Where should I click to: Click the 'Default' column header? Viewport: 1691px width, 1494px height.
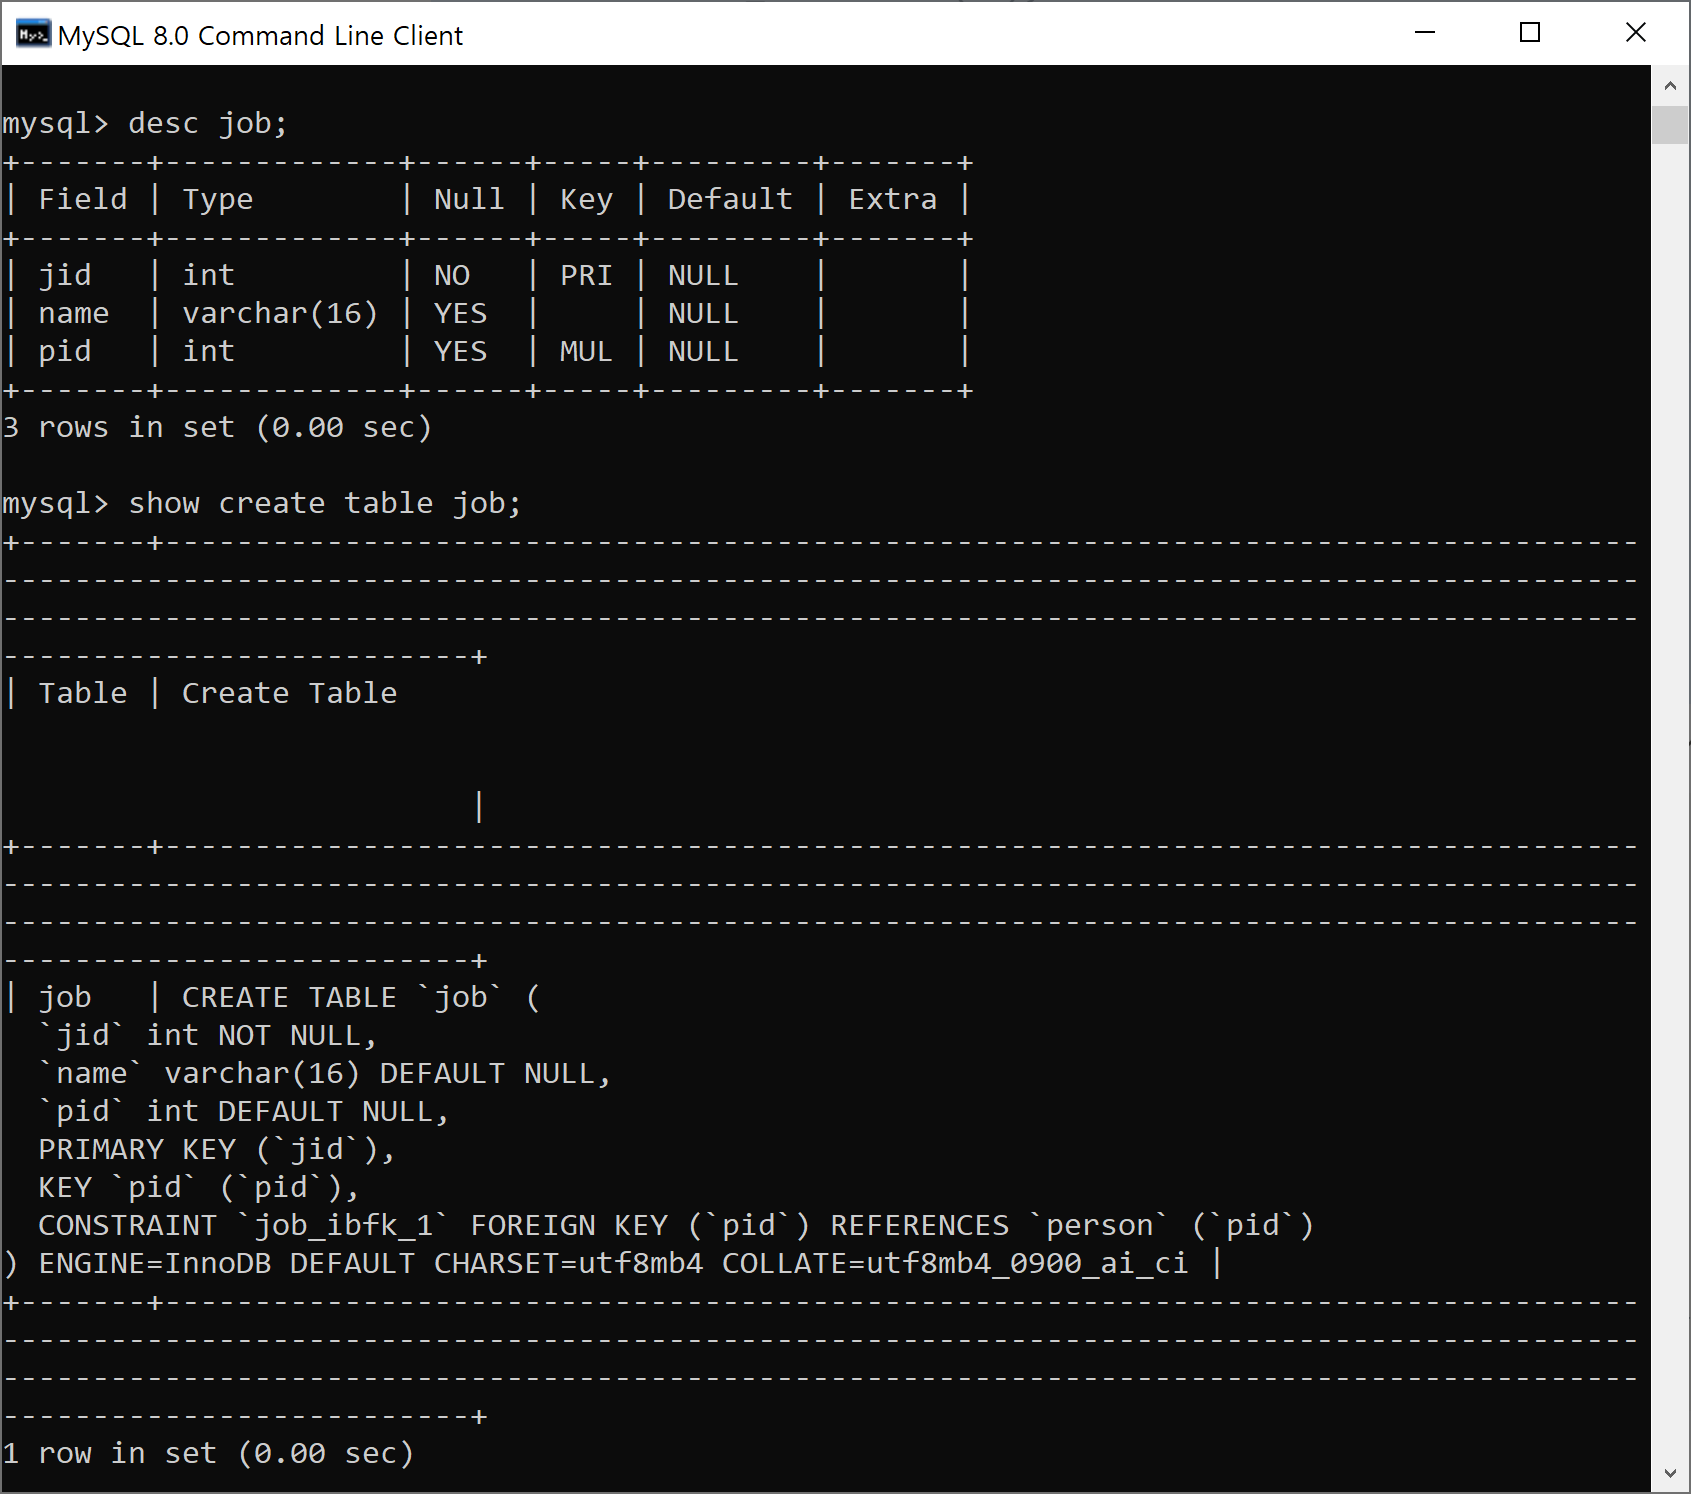pos(730,199)
